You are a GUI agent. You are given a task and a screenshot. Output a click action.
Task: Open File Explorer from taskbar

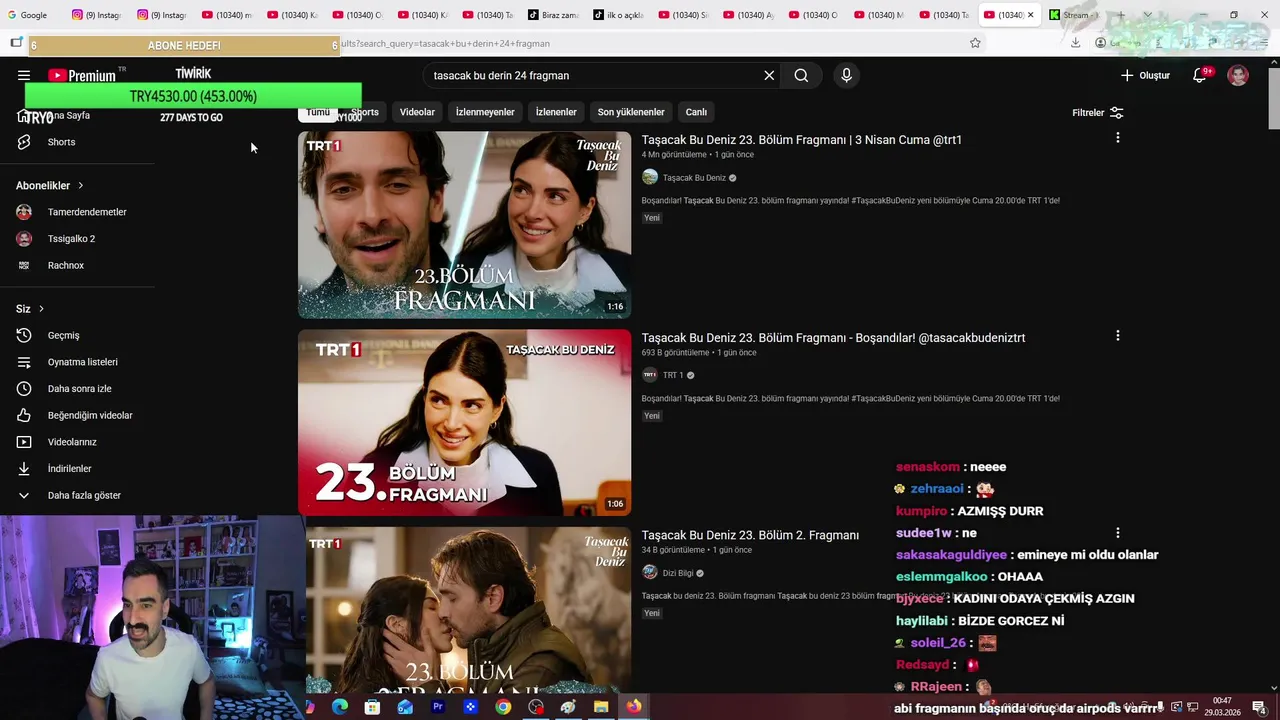(x=601, y=707)
